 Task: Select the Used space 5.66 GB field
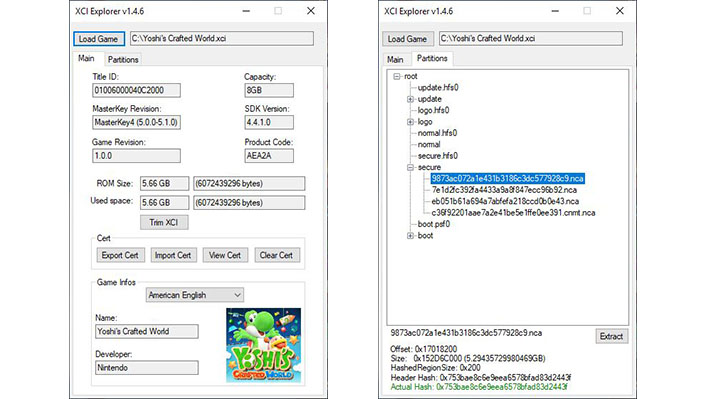pyautogui.click(x=164, y=203)
